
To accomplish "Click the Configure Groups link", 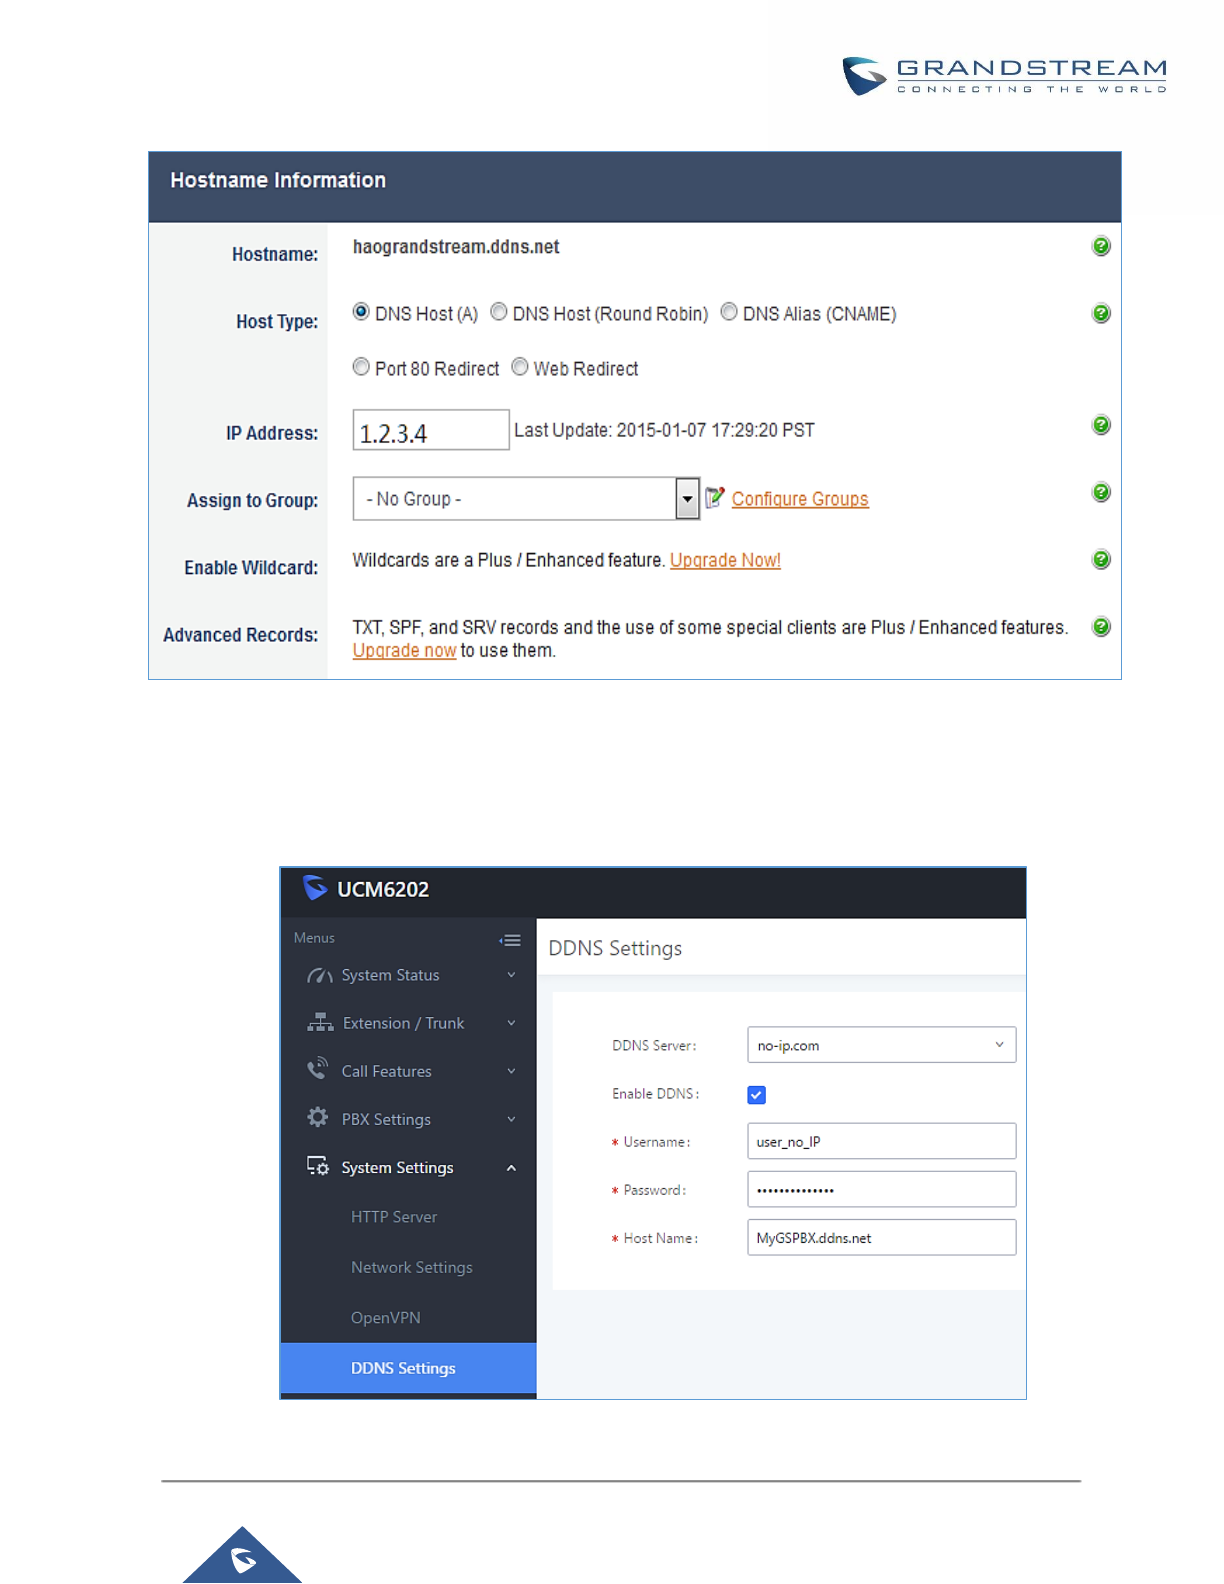I will pyautogui.click(x=800, y=499).
